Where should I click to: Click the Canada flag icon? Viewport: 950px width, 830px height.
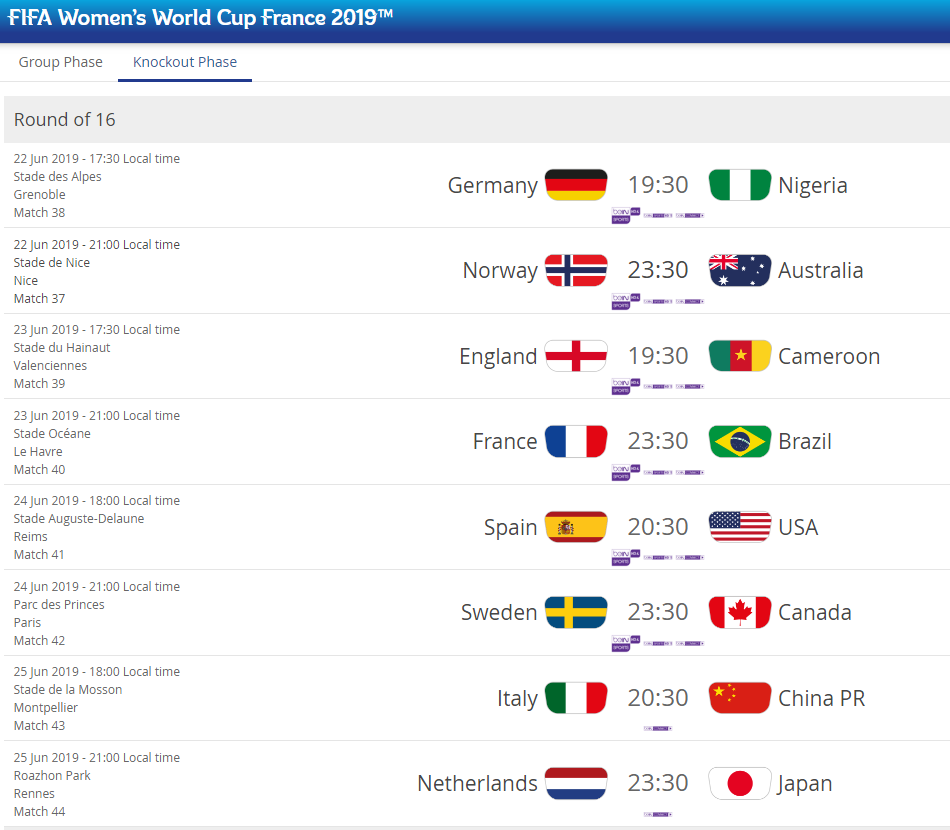point(740,612)
